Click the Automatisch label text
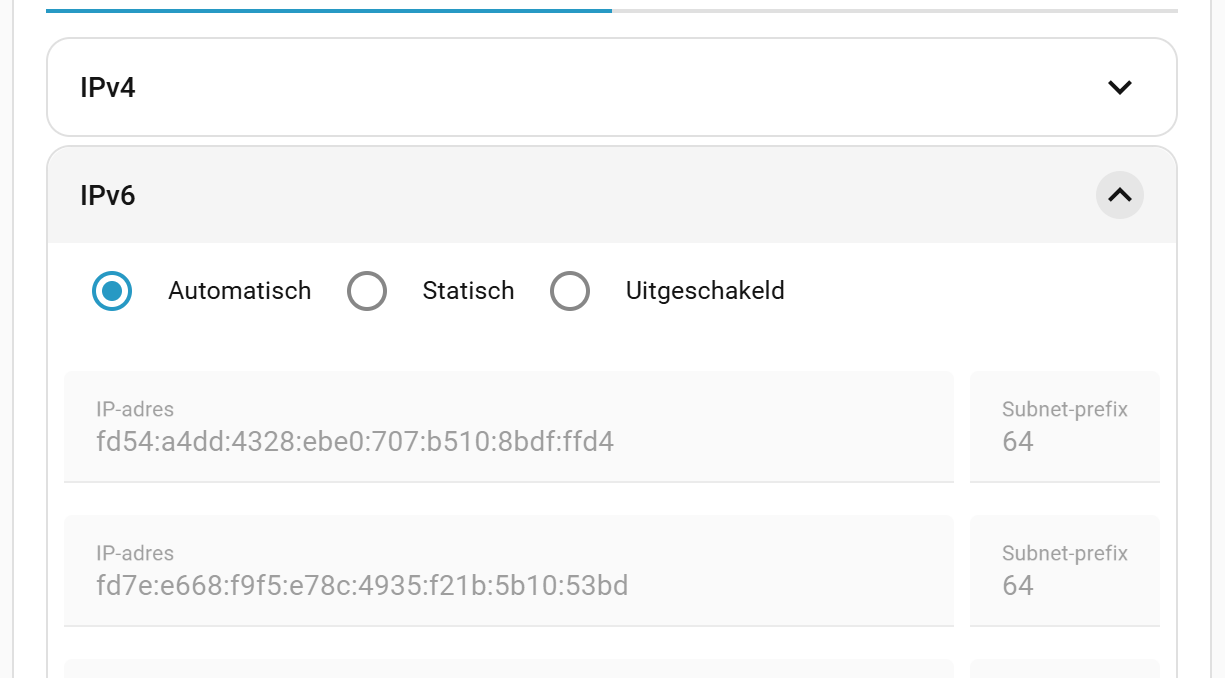This screenshot has height=678, width=1225. (240, 291)
